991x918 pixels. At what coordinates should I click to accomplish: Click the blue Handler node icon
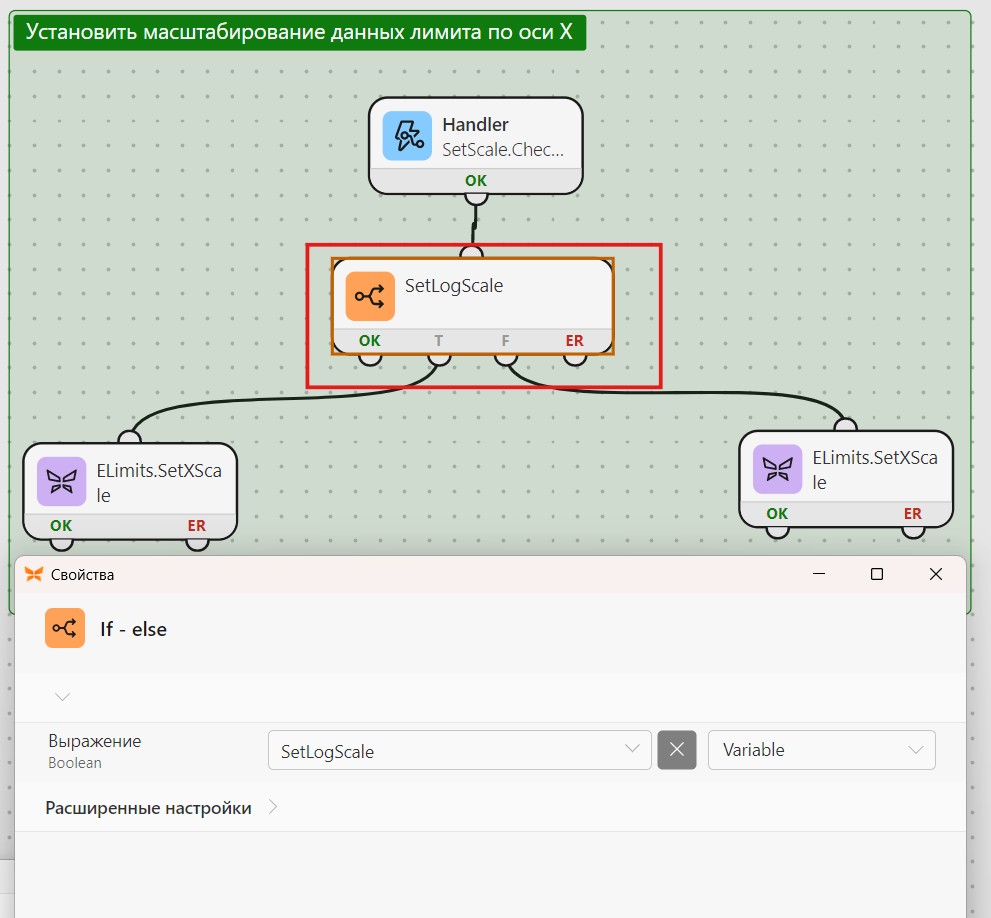point(407,136)
